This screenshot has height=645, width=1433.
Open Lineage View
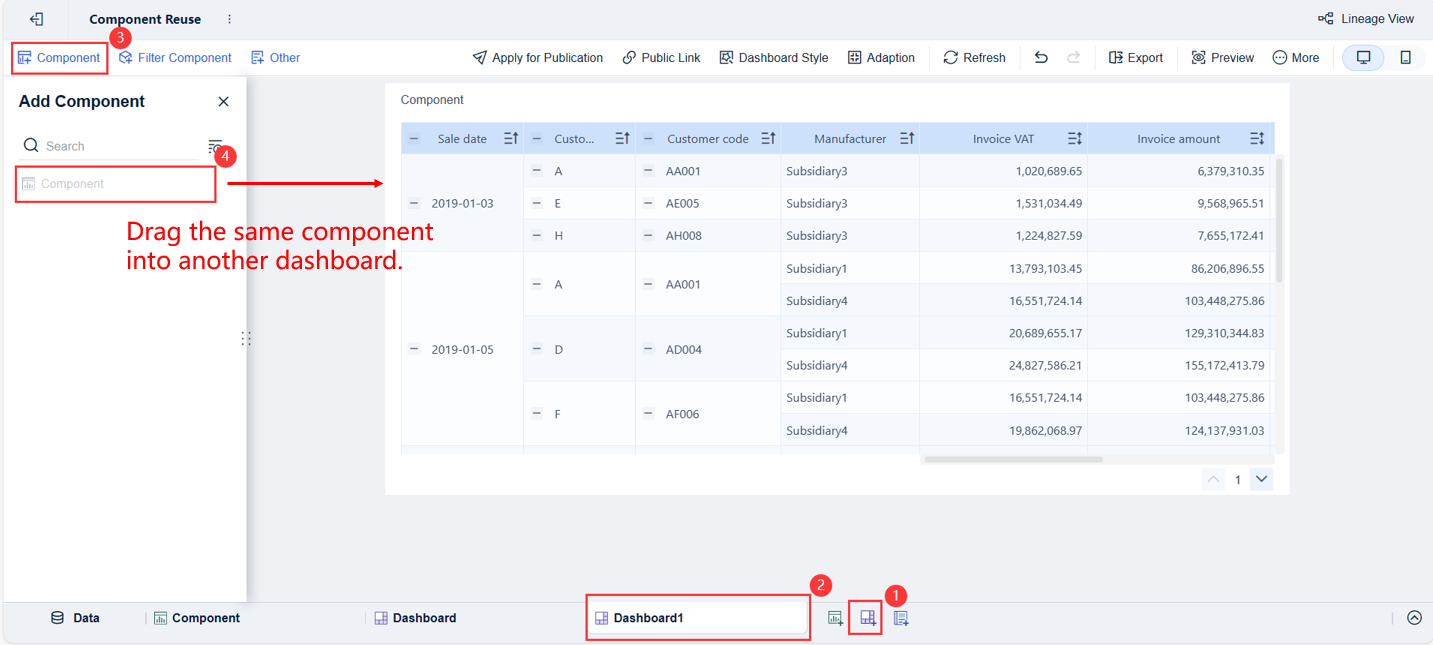[1366, 19]
